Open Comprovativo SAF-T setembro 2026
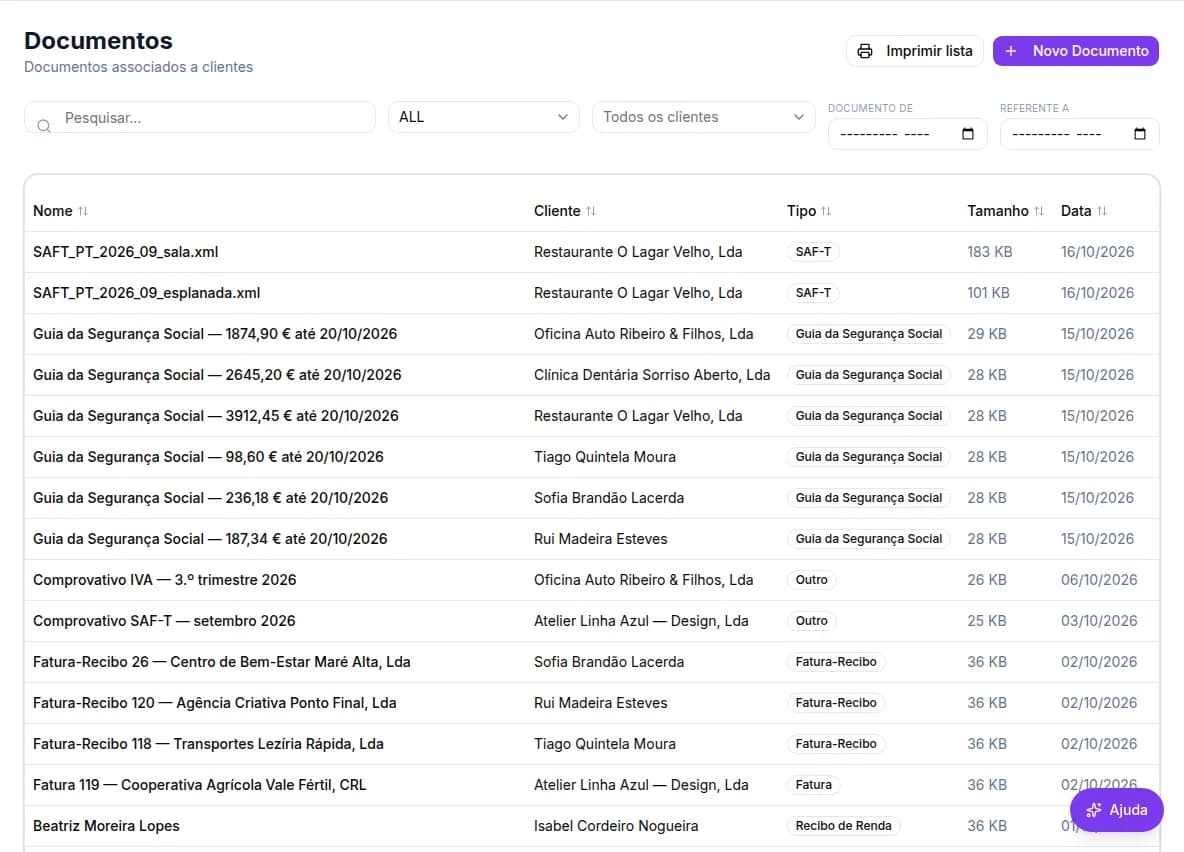Image resolution: width=1184 pixels, height=852 pixels. pos(164,621)
